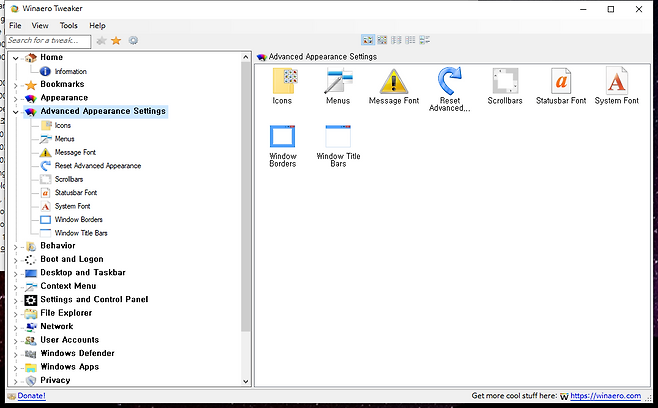
Task: Expand the File Explorer tree node
Action: pos(15,313)
